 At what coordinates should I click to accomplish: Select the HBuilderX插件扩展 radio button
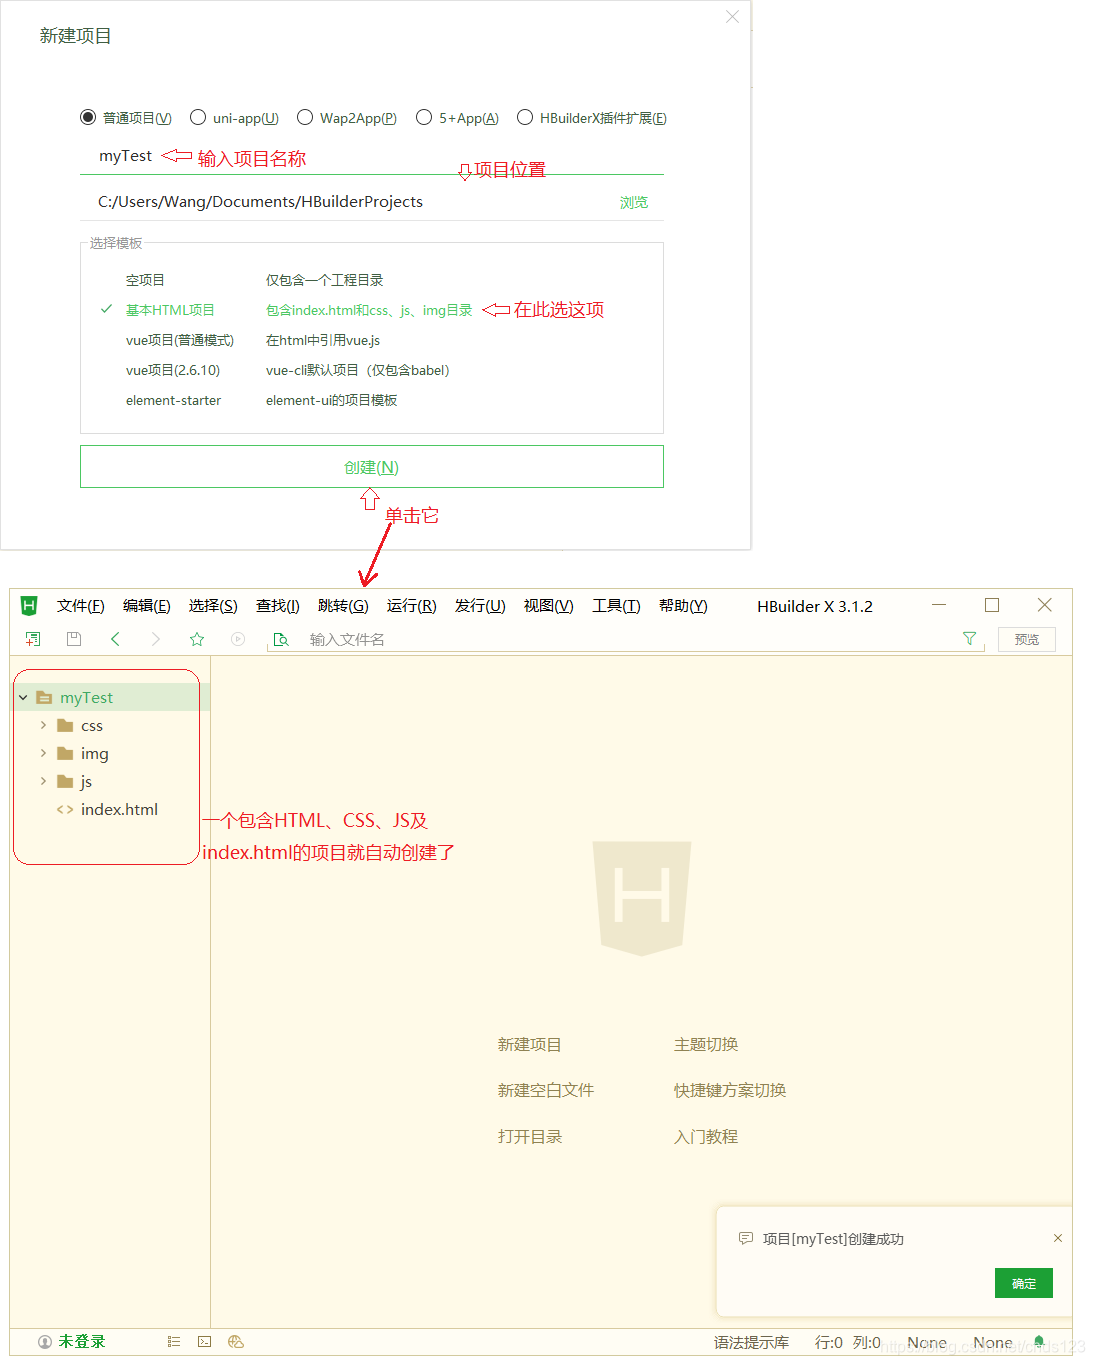[525, 117]
